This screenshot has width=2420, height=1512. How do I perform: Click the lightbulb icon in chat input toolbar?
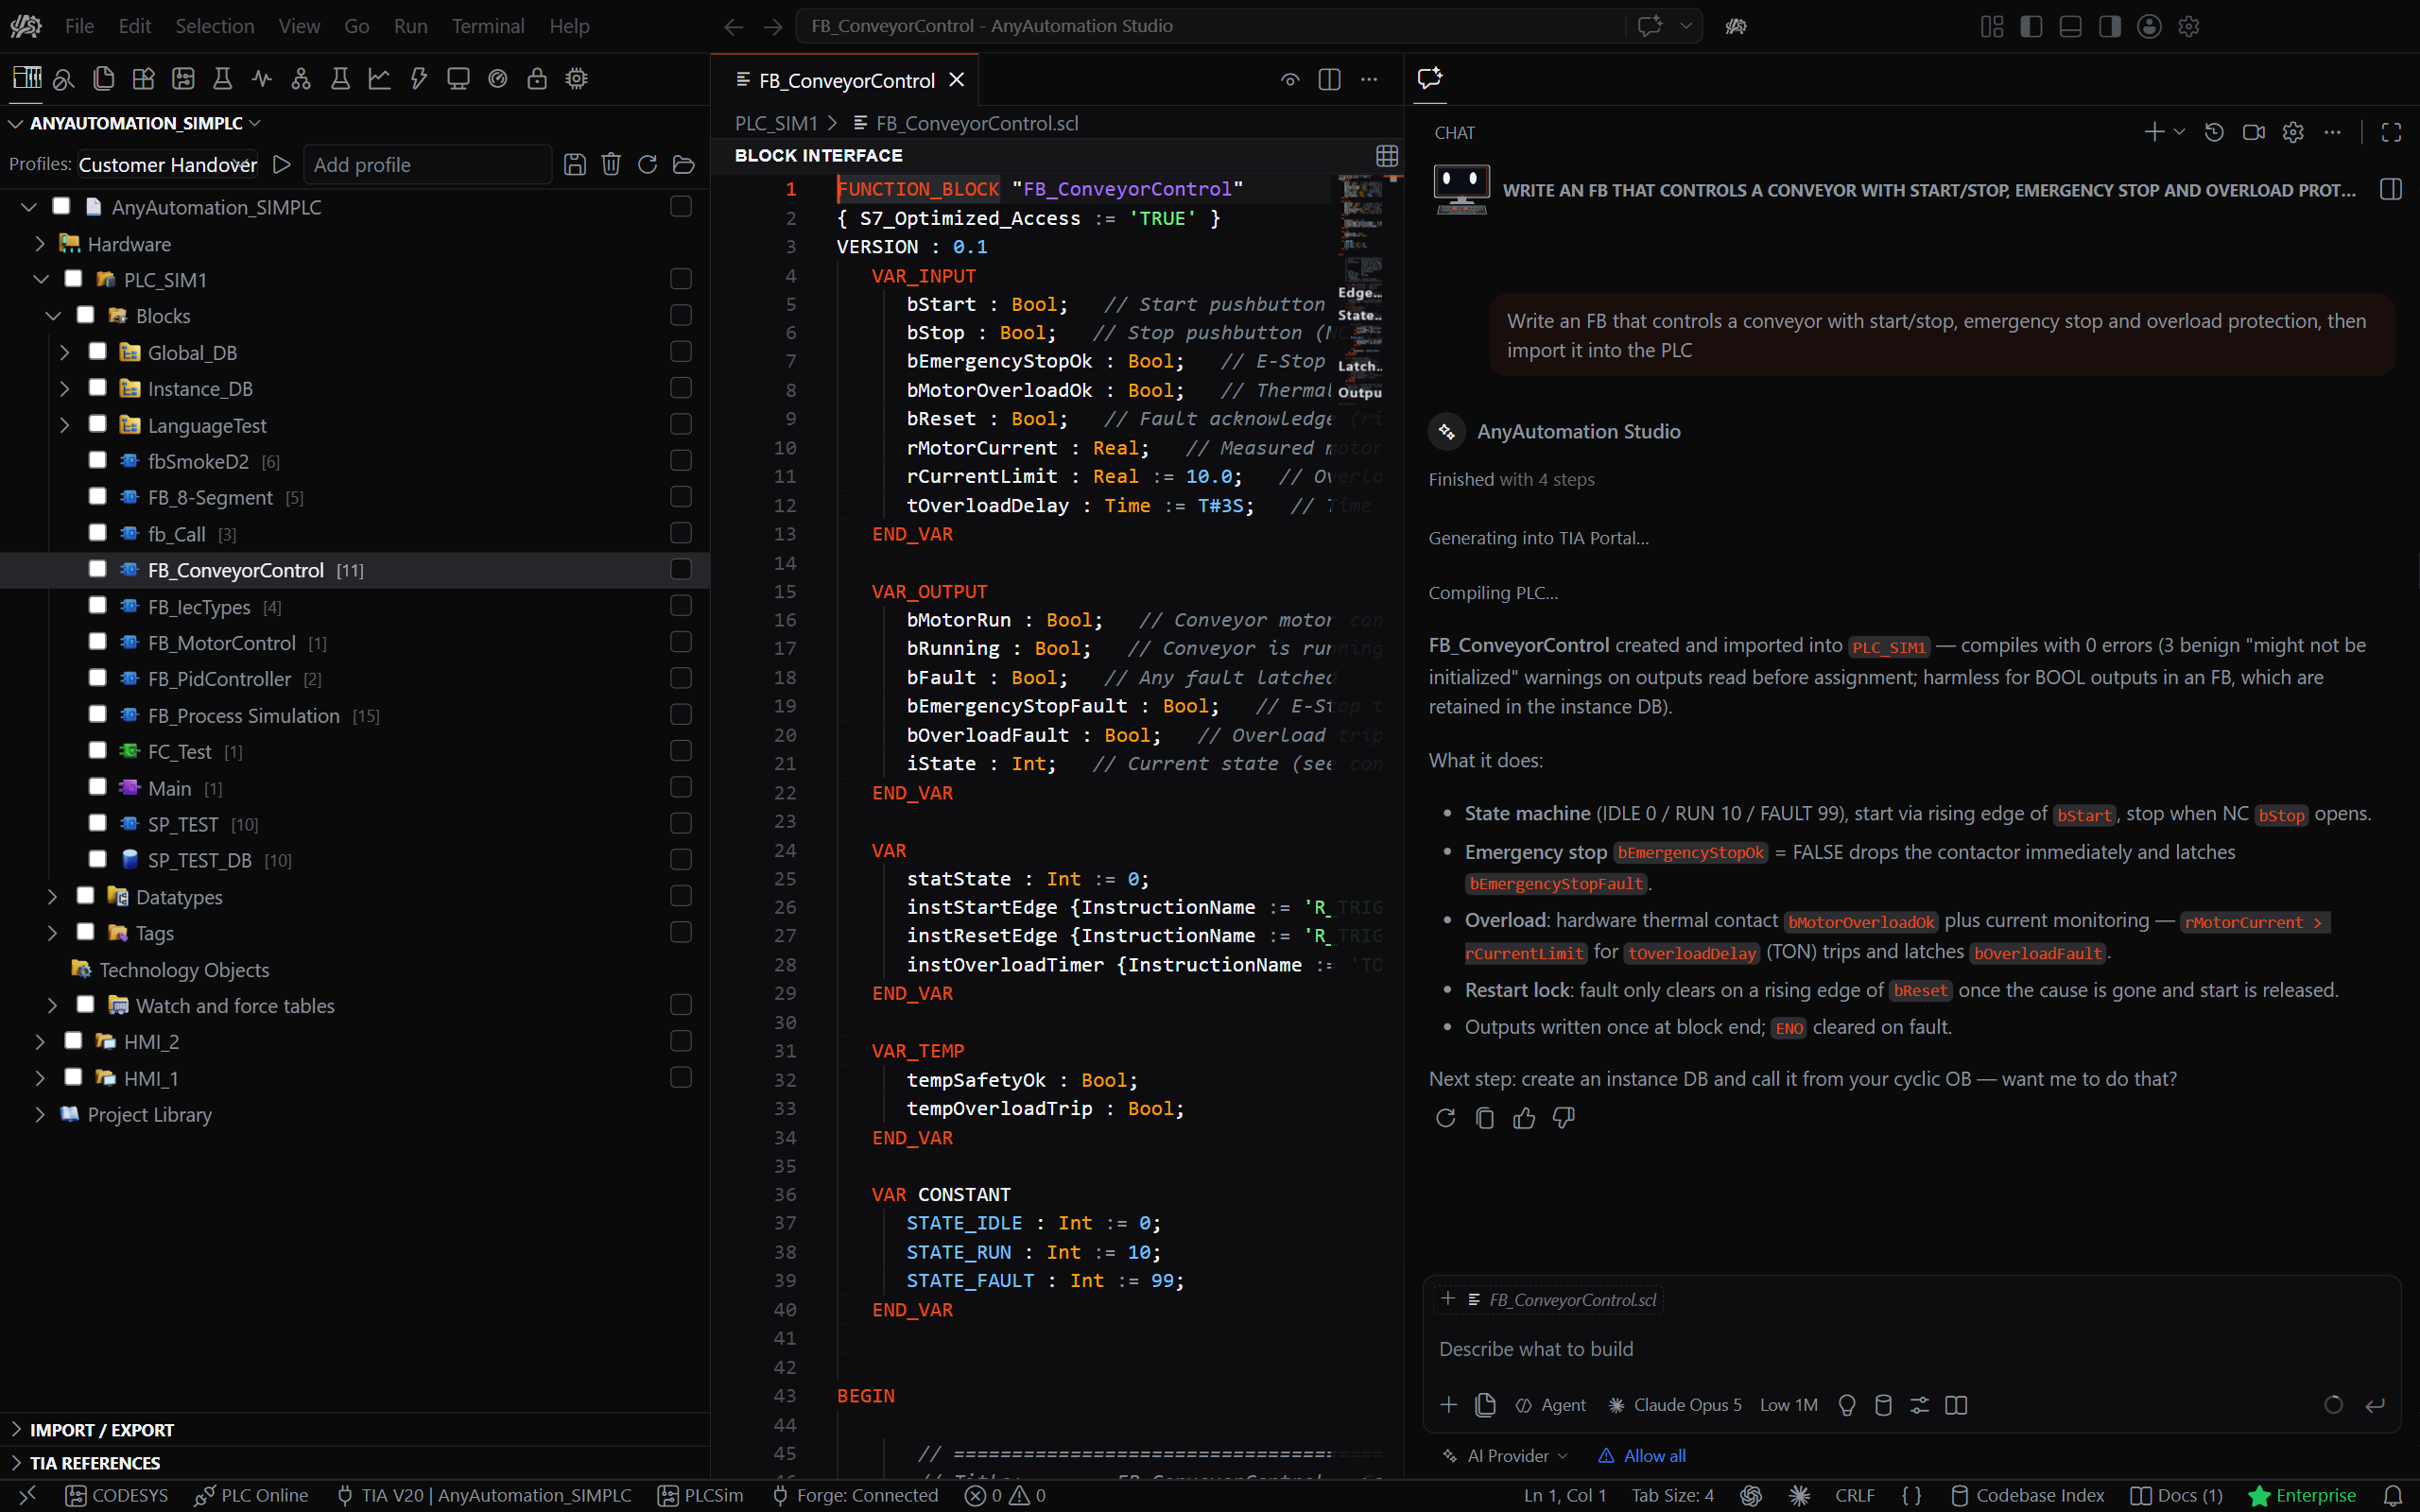[1847, 1405]
